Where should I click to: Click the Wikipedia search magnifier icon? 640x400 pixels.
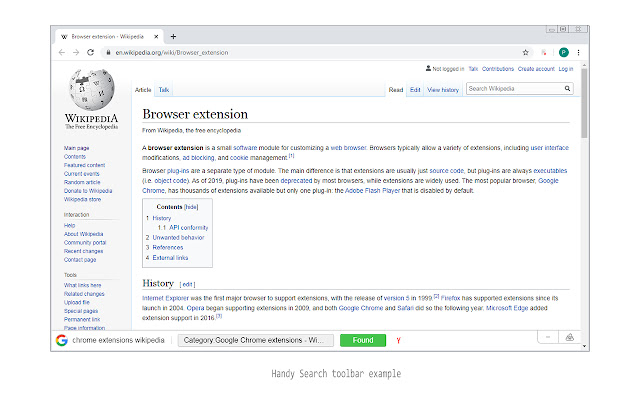[567, 89]
